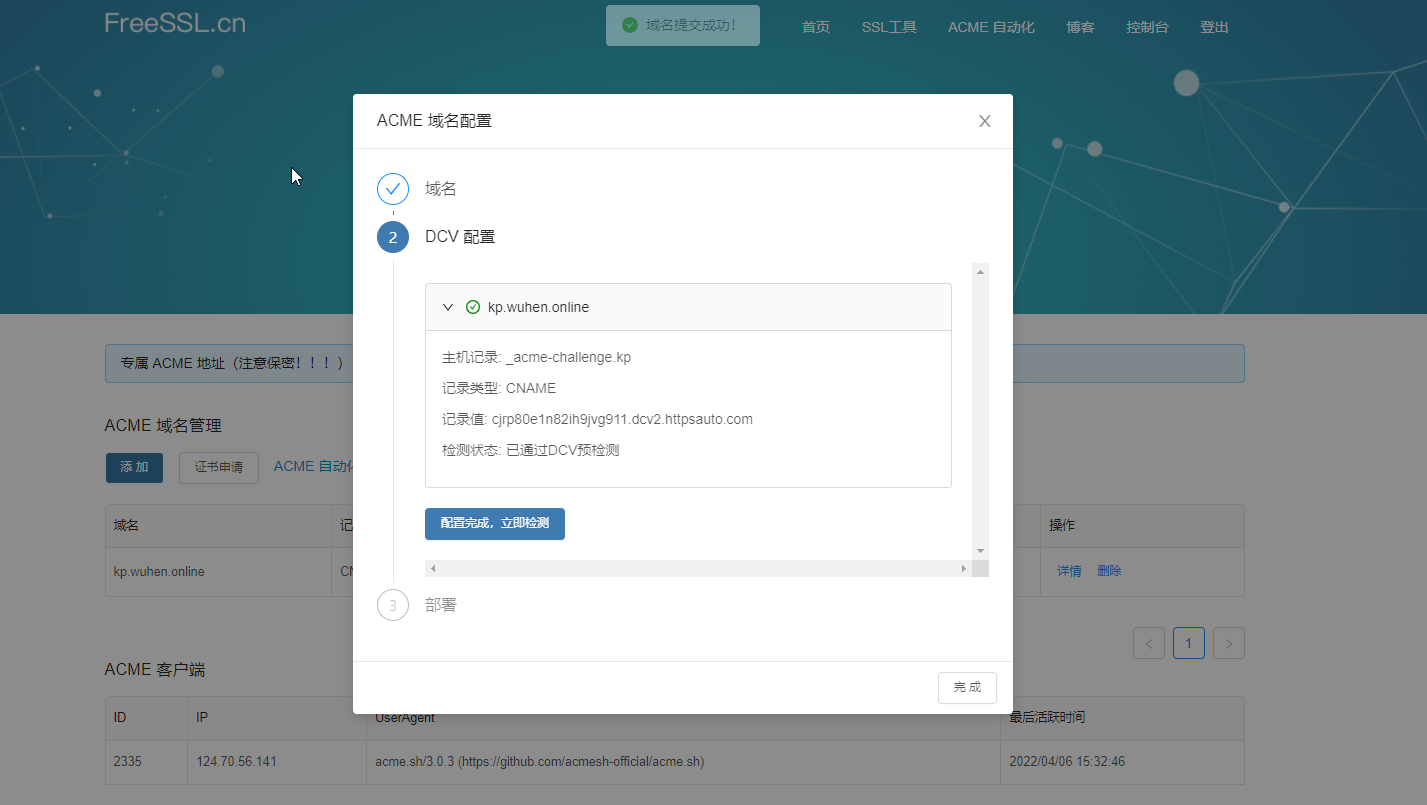The width and height of the screenshot is (1427, 805).
Task: Go to the 控制台 page
Action: click(1146, 27)
